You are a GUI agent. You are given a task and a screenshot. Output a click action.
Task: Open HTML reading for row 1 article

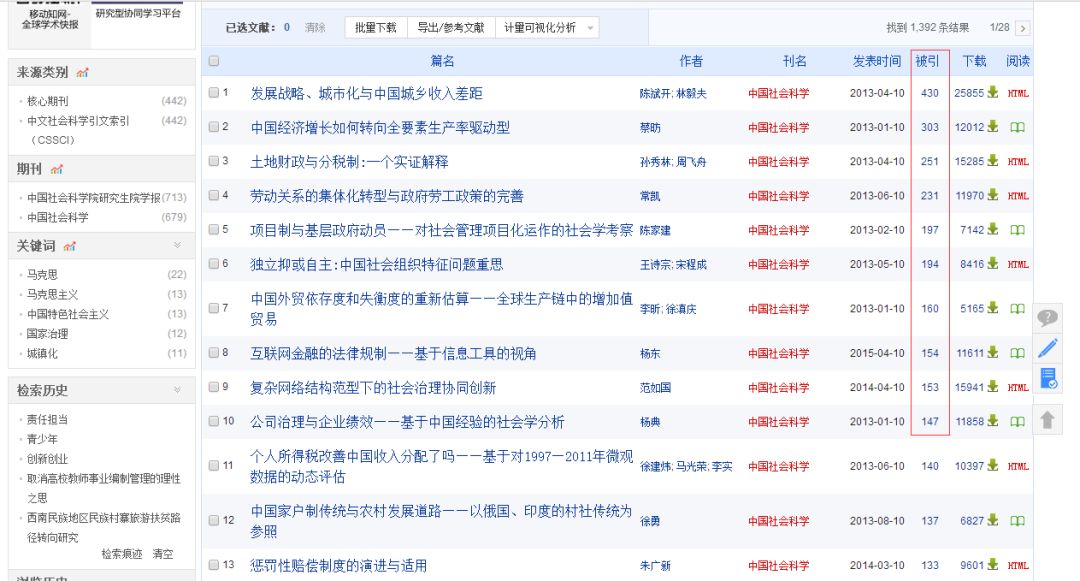click(x=1018, y=93)
